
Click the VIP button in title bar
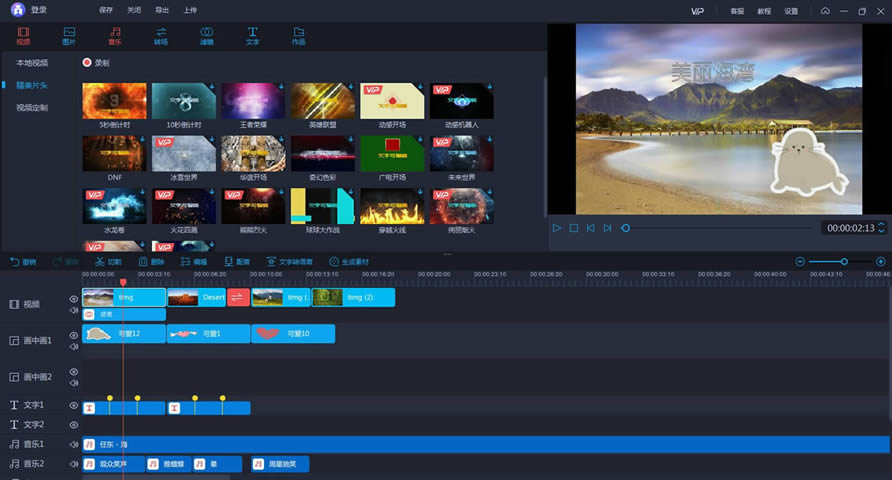[697, 11]
